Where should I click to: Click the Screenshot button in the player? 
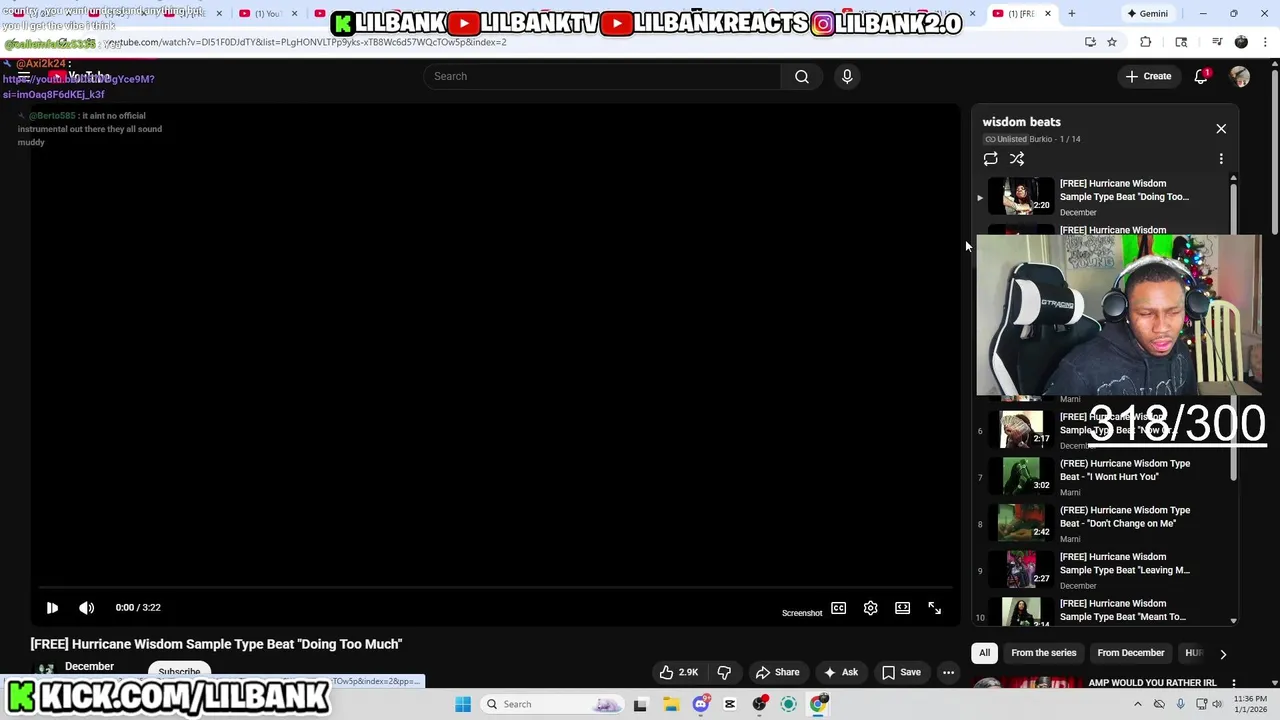[802, 613]
